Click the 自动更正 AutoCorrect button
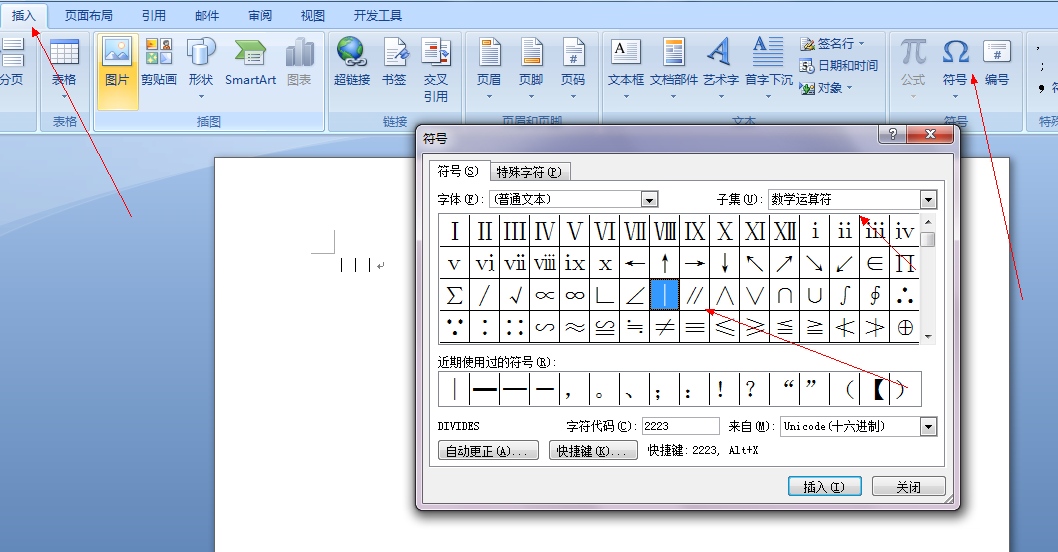Image resolution: width=1058 pixels, height=552 pixels. [x=488, y=451]
